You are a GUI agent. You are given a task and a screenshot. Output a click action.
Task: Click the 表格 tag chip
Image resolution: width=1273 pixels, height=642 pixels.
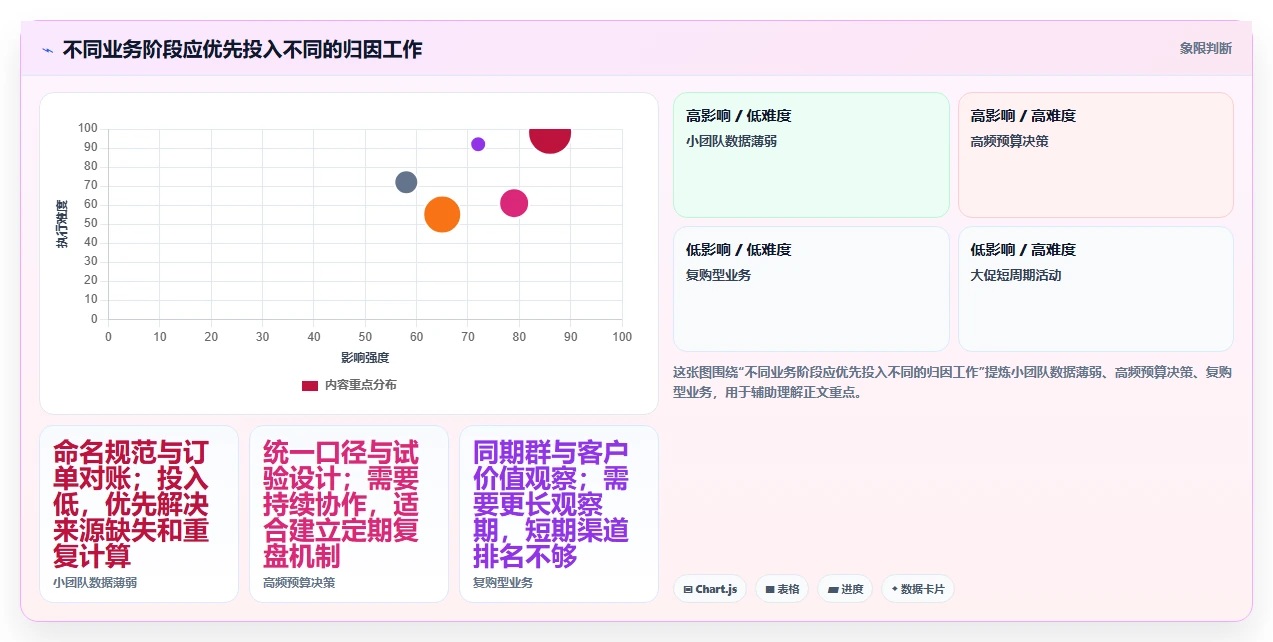click(782, 589)
